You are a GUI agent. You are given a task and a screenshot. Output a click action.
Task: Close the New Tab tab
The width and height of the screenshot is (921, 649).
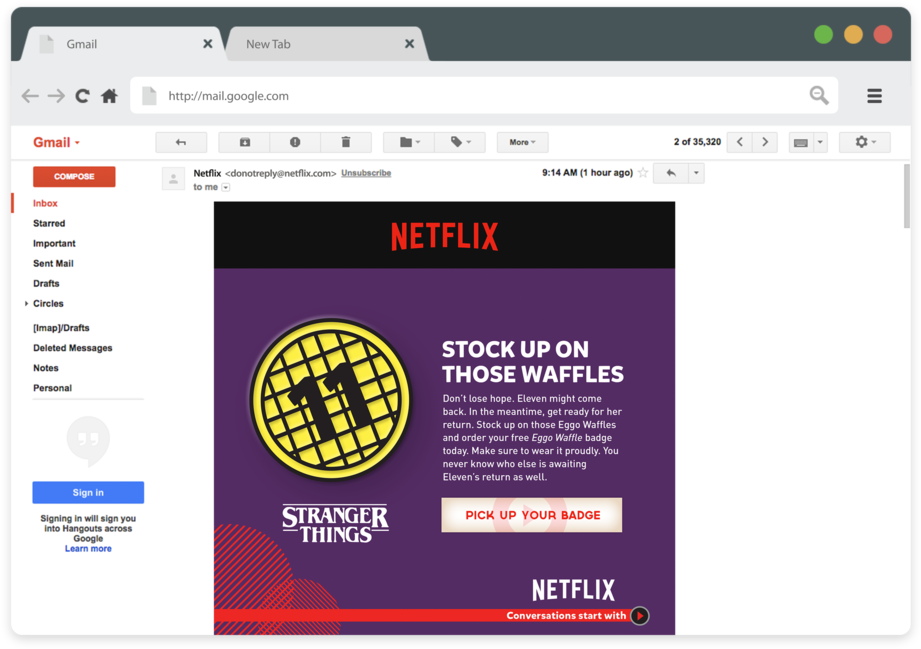409,44
